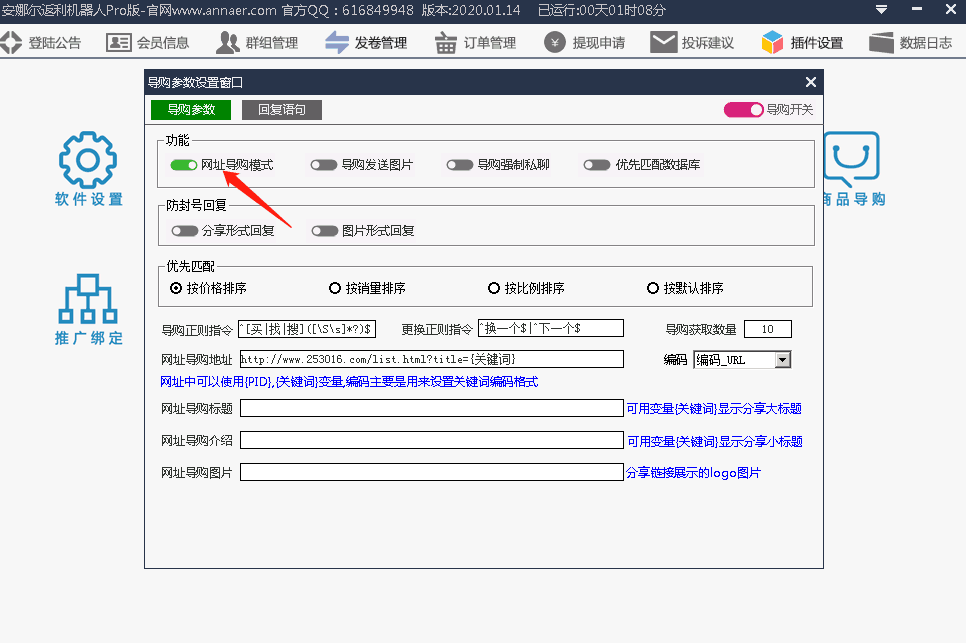Enable 导购强制私聊 switch

tap(460, 165)
